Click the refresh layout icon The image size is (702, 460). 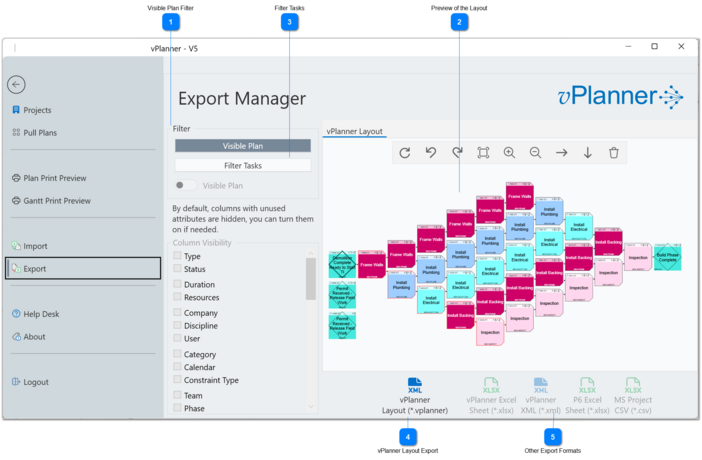pyautogui.click(x=405, y=153)
